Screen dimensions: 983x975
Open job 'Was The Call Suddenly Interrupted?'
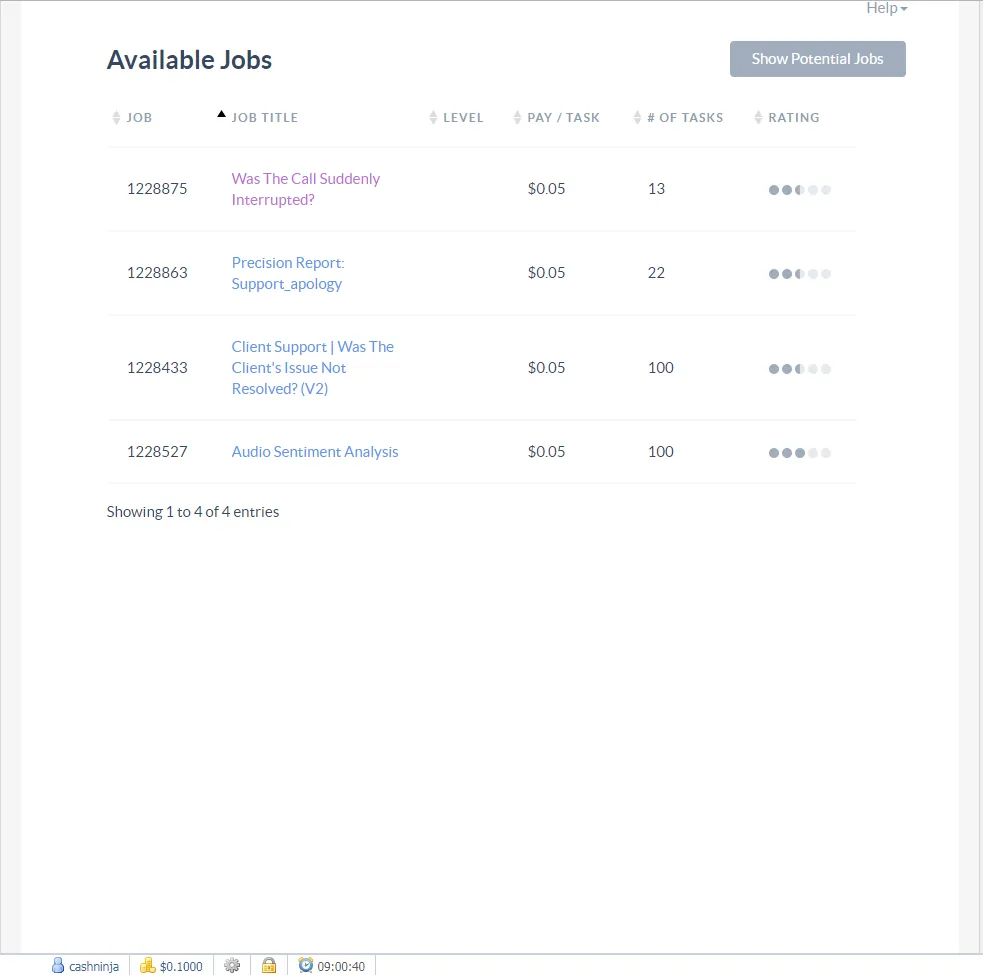[305, 189]
